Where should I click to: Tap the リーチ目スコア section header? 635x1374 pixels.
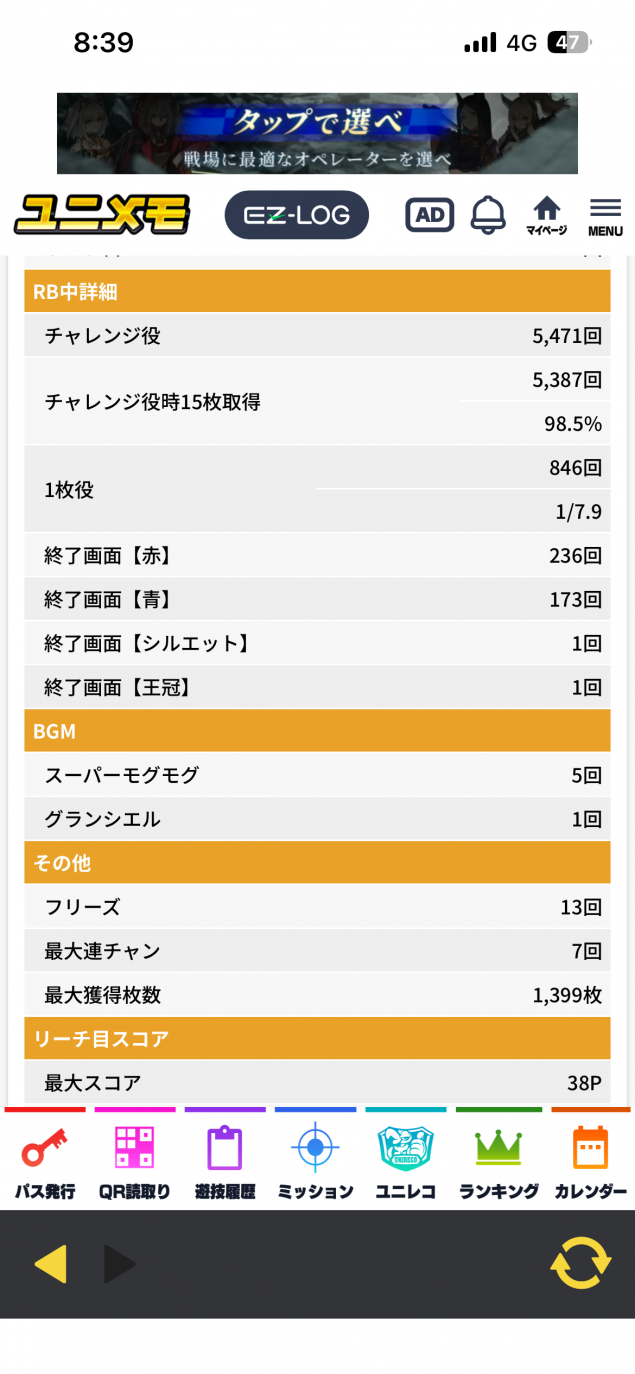317,1039
